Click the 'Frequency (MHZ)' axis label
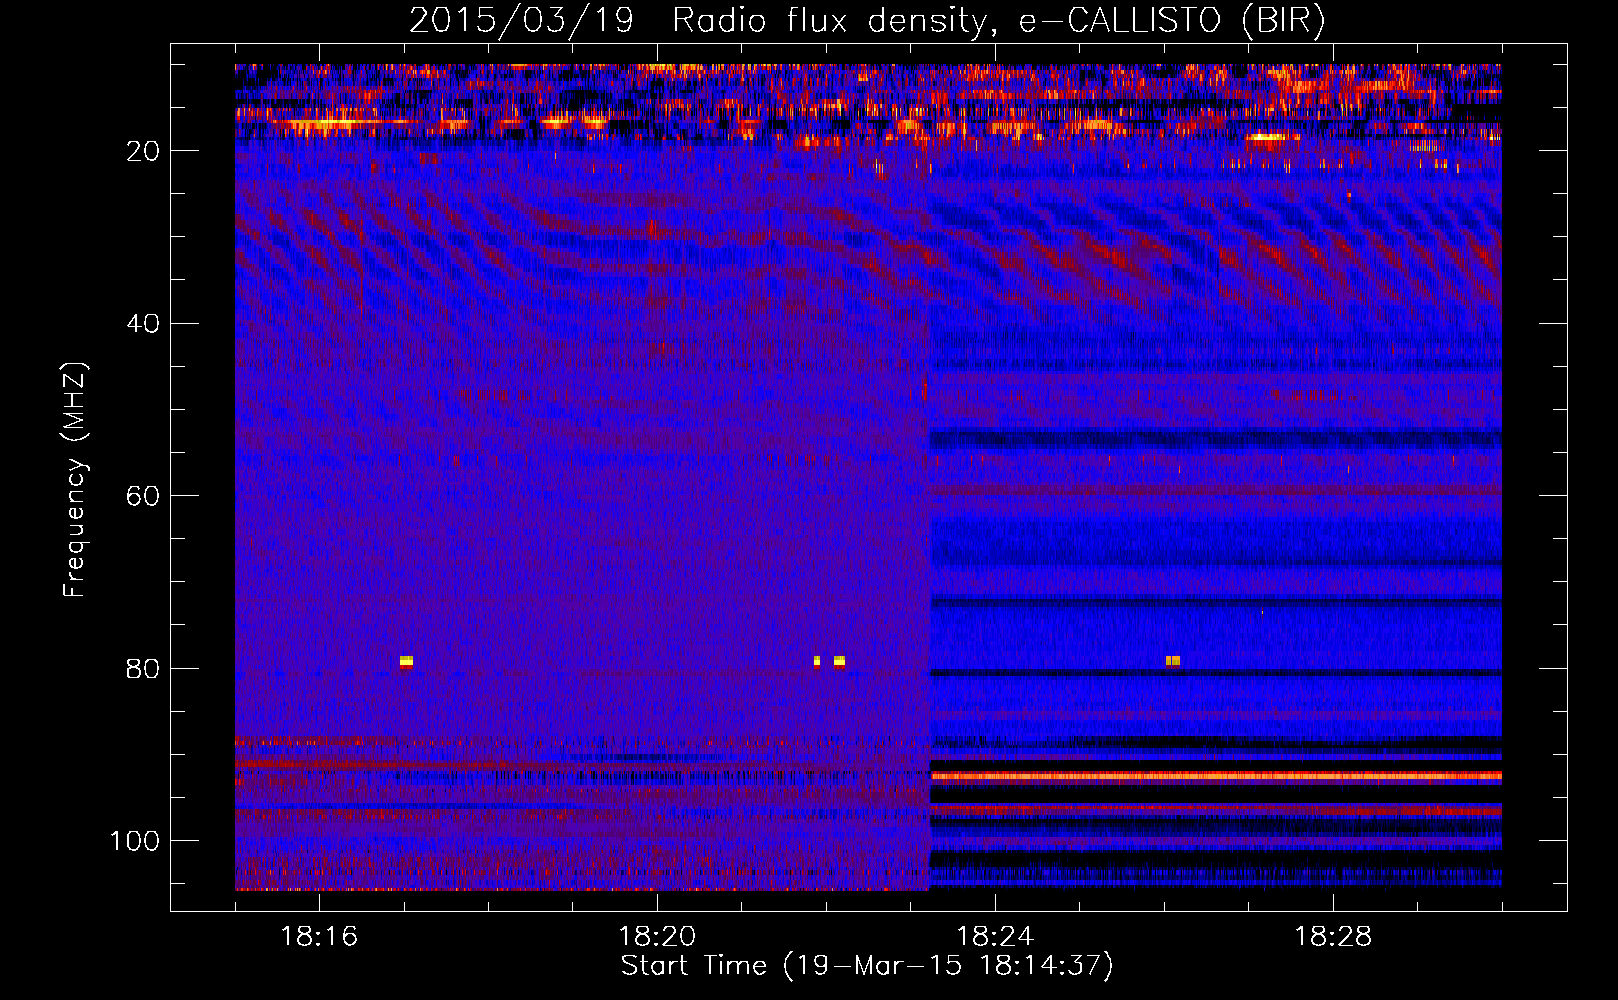 [x=75, y=480]
